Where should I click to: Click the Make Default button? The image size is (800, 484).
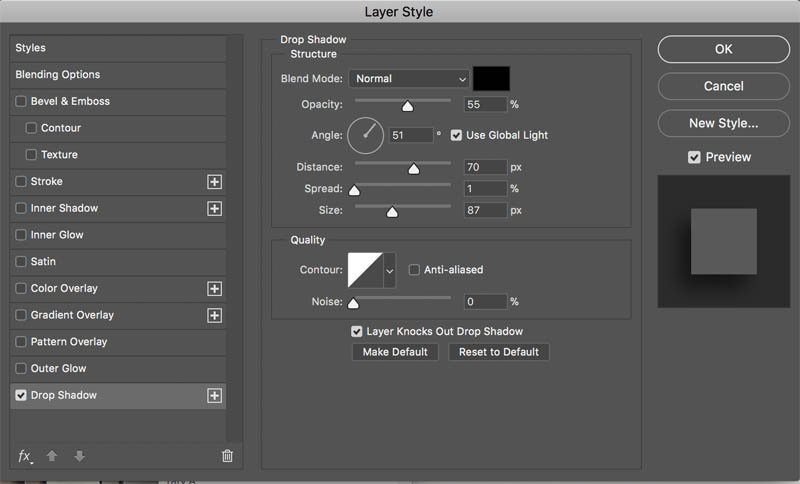pos(395,352)
